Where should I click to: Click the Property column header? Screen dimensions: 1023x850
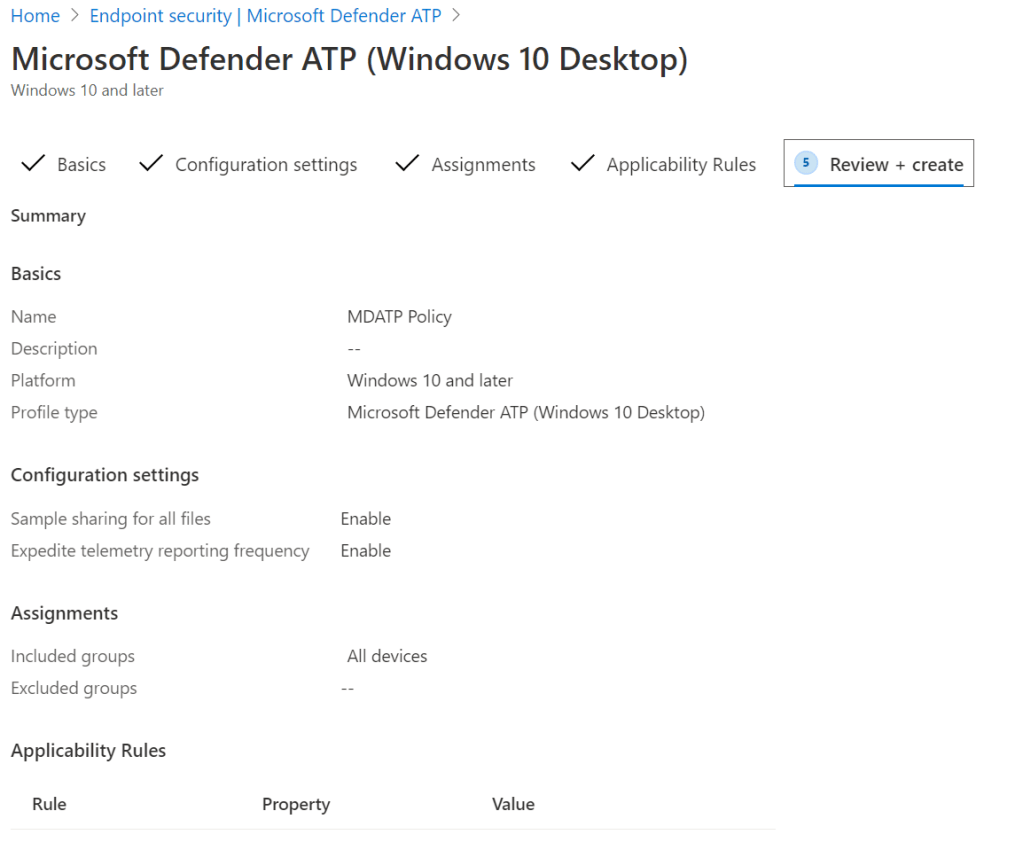pyautogui.click(x=295, y=804)
